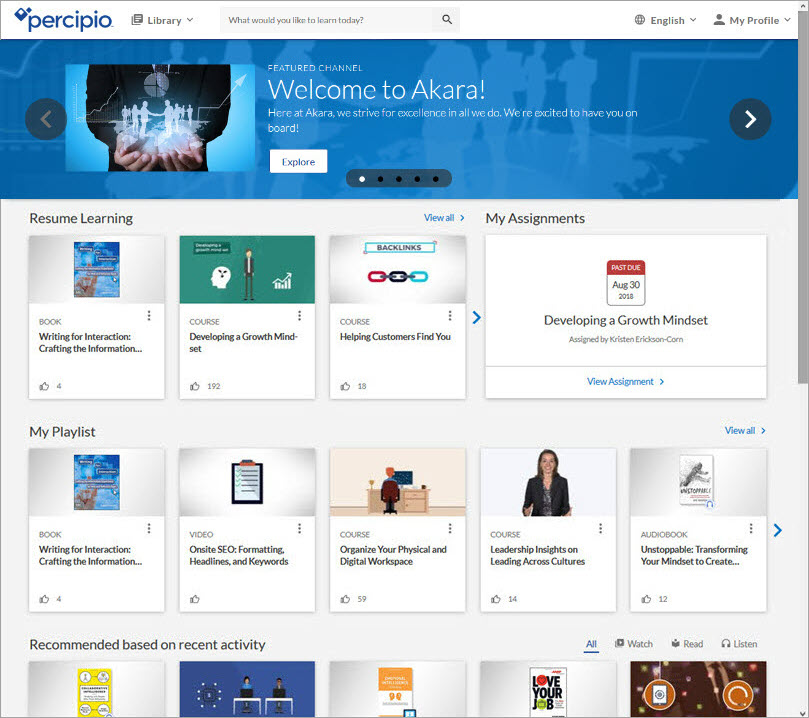Image resolution: width=809 pixels, height=718 pixels.
Task: Advance to next featured banner slide
Action: point(750,119)
